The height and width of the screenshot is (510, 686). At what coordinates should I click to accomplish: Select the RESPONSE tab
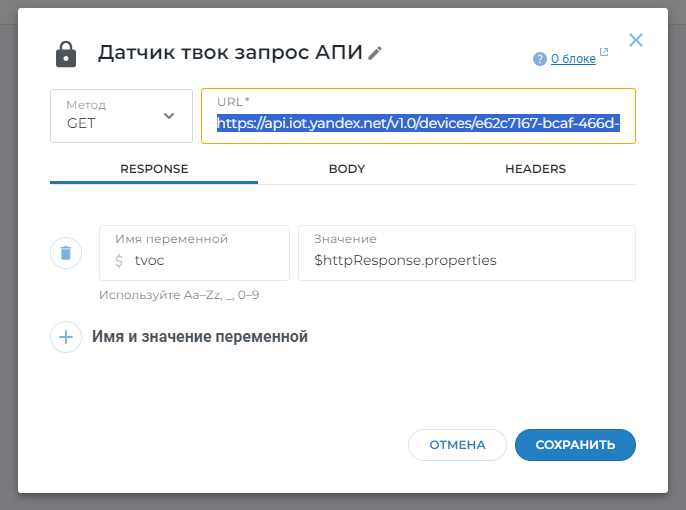[154, 169]
